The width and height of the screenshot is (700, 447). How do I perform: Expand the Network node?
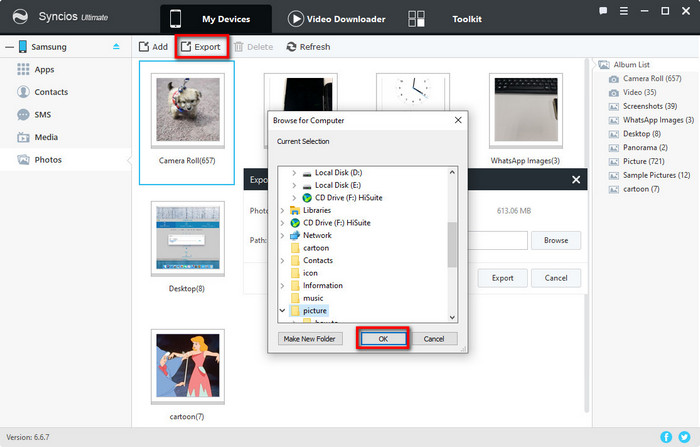(x=282, y=235)
